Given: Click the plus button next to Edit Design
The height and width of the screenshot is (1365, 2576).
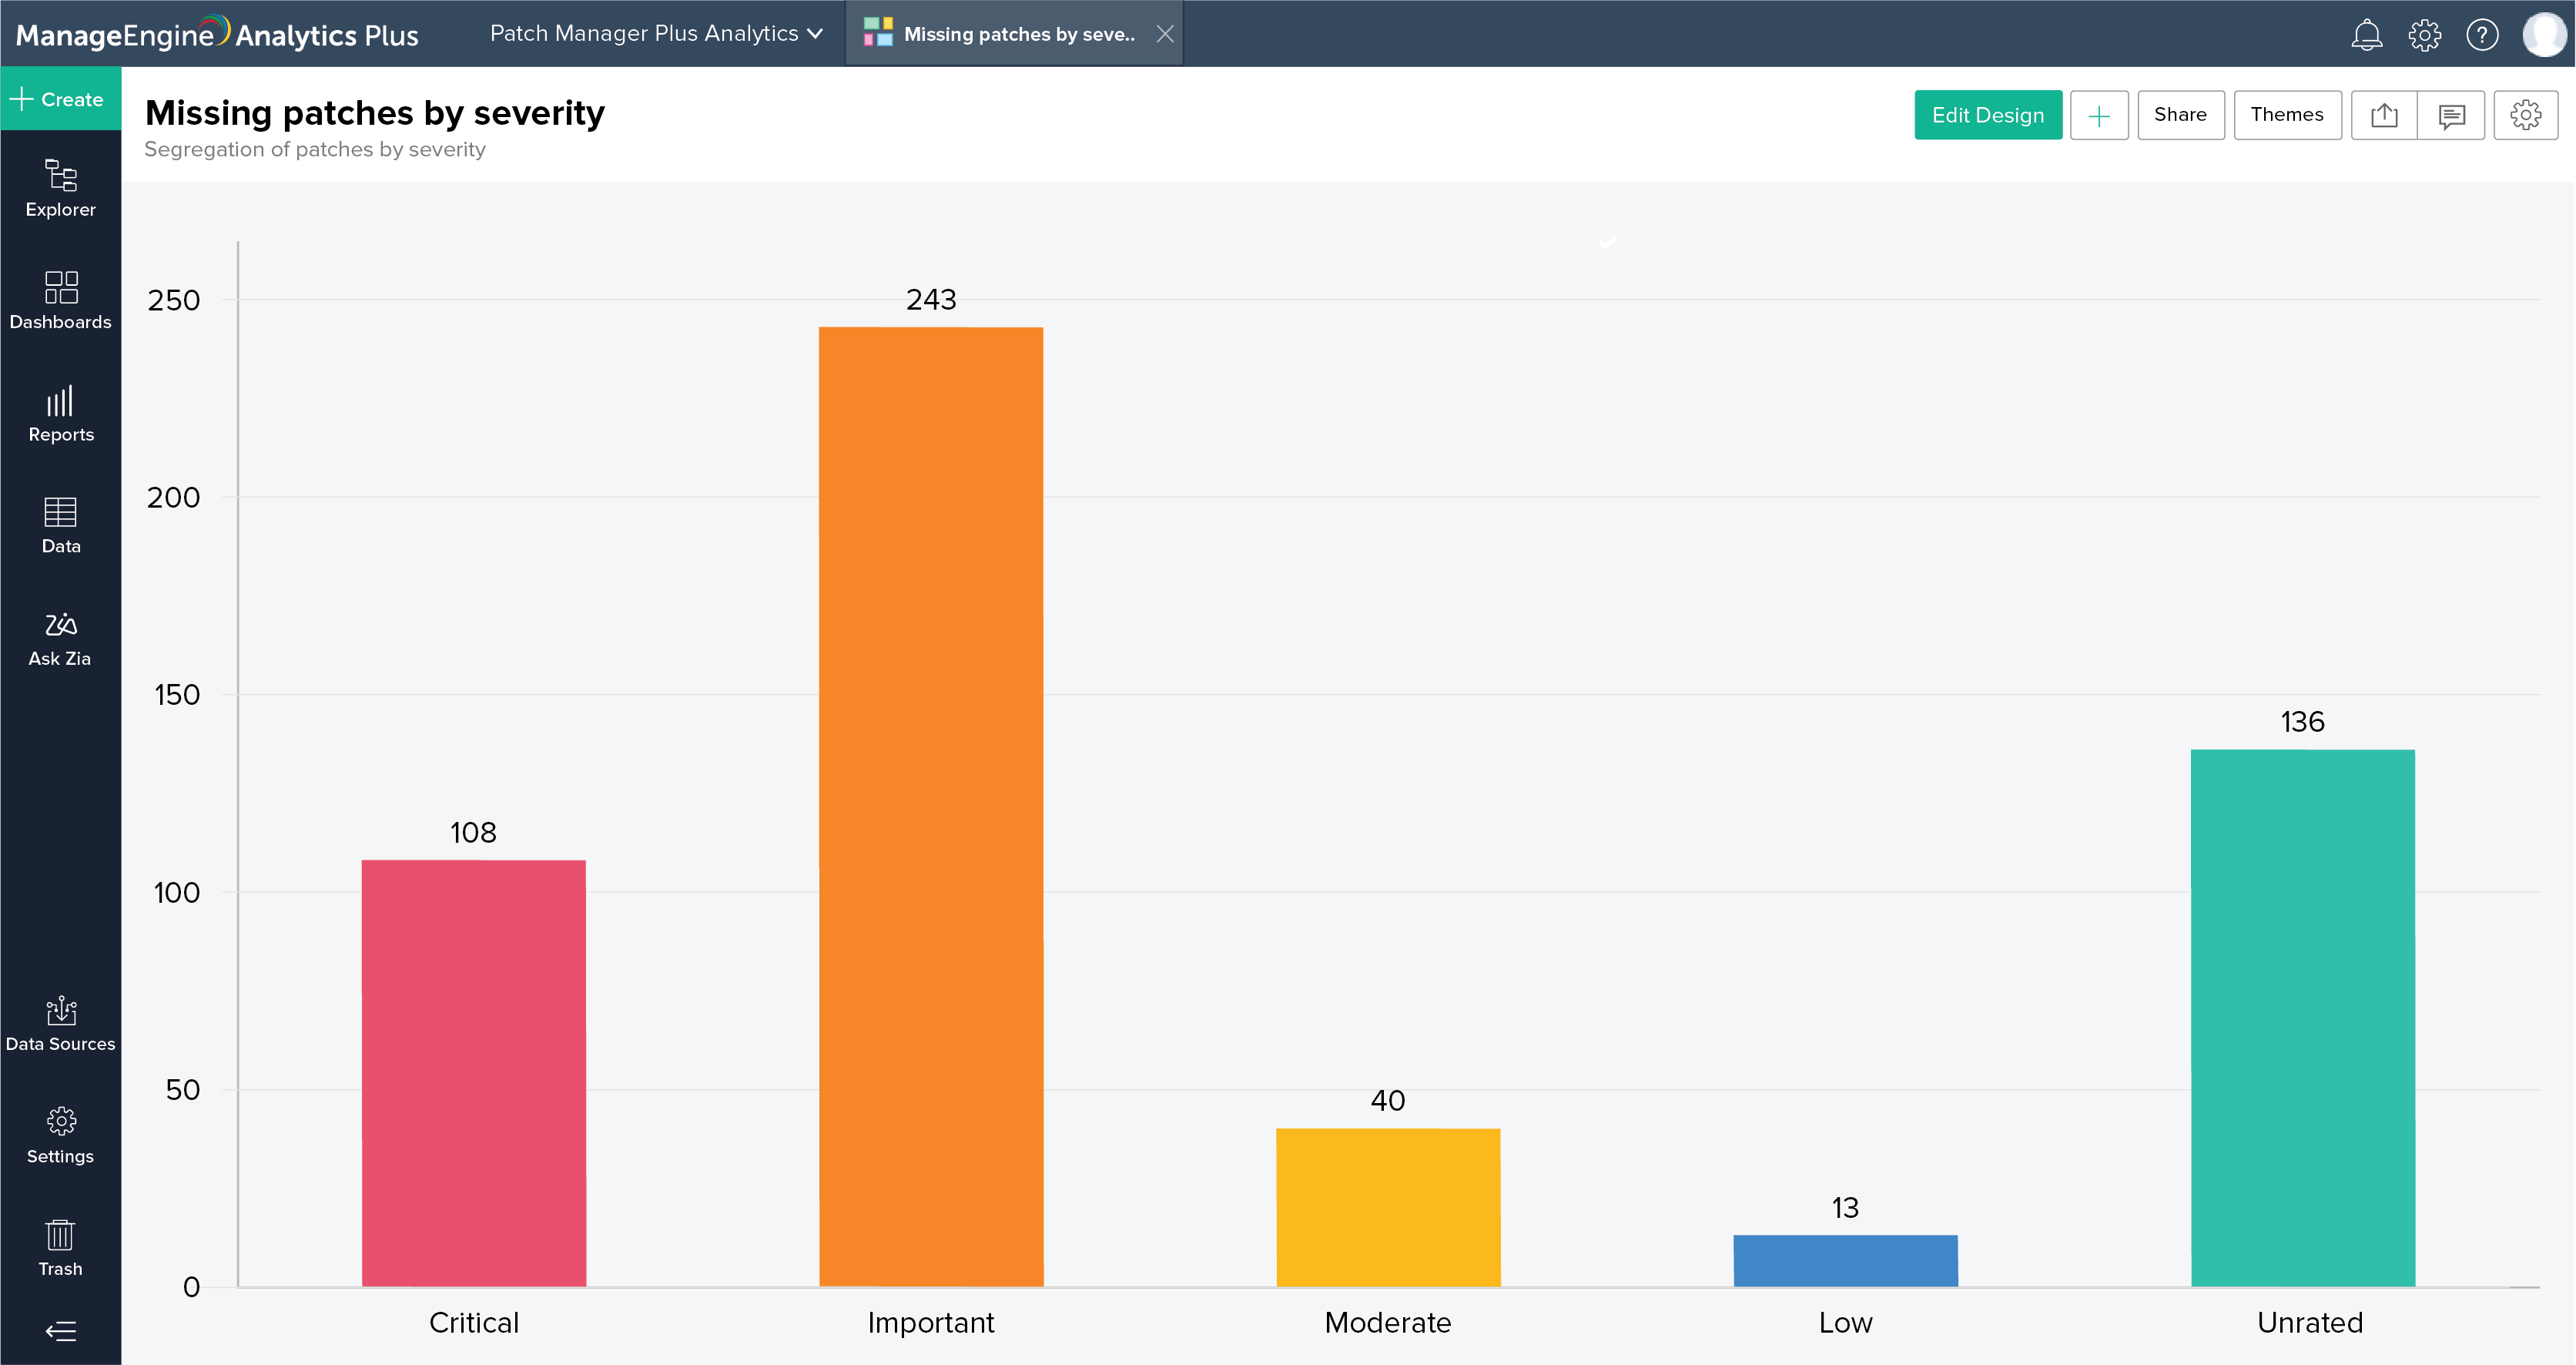Looking at the screenshot, I should coord(2098,115).
